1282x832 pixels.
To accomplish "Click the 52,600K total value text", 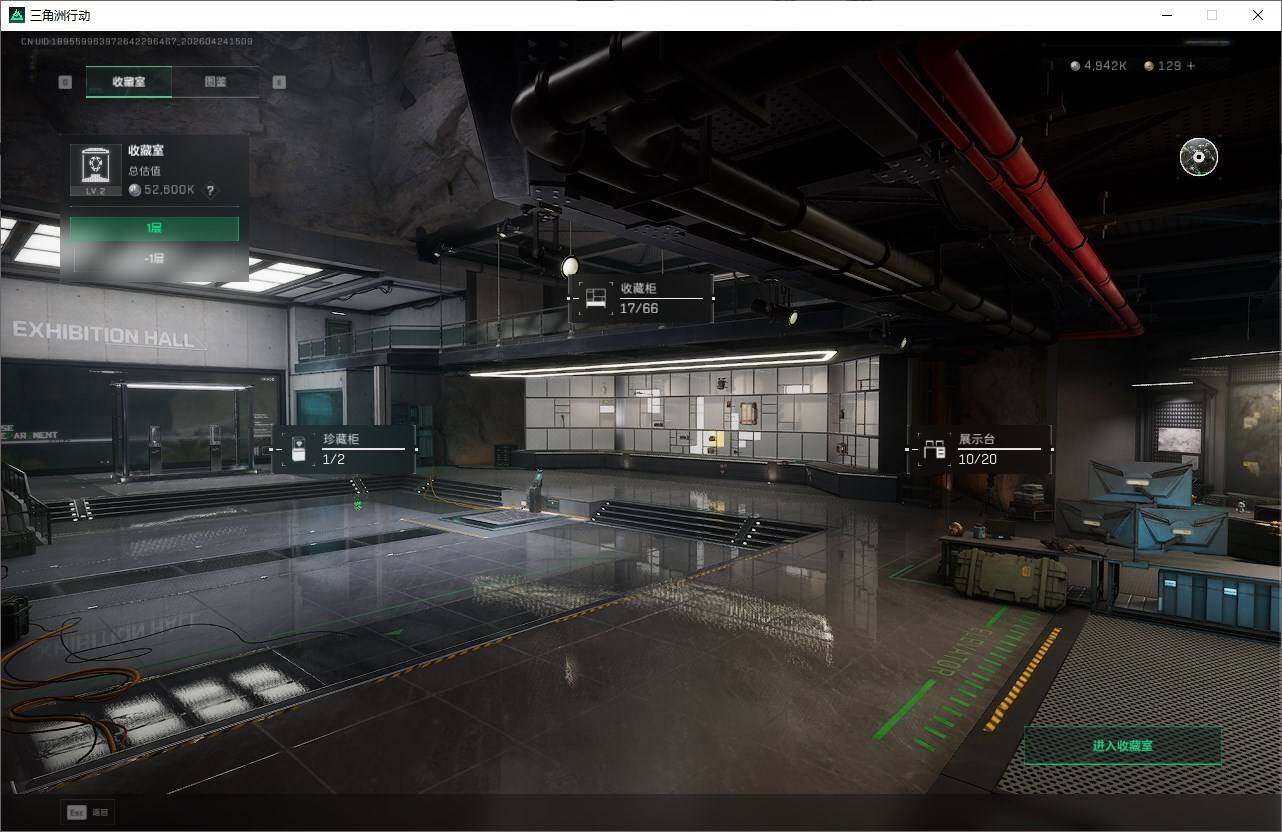I will pos(170,190).
